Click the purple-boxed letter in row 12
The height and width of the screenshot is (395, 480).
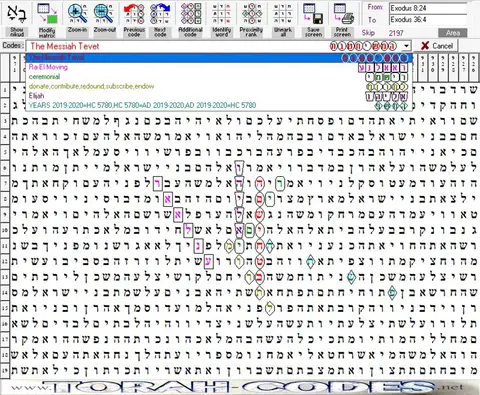tap(209, 261)
